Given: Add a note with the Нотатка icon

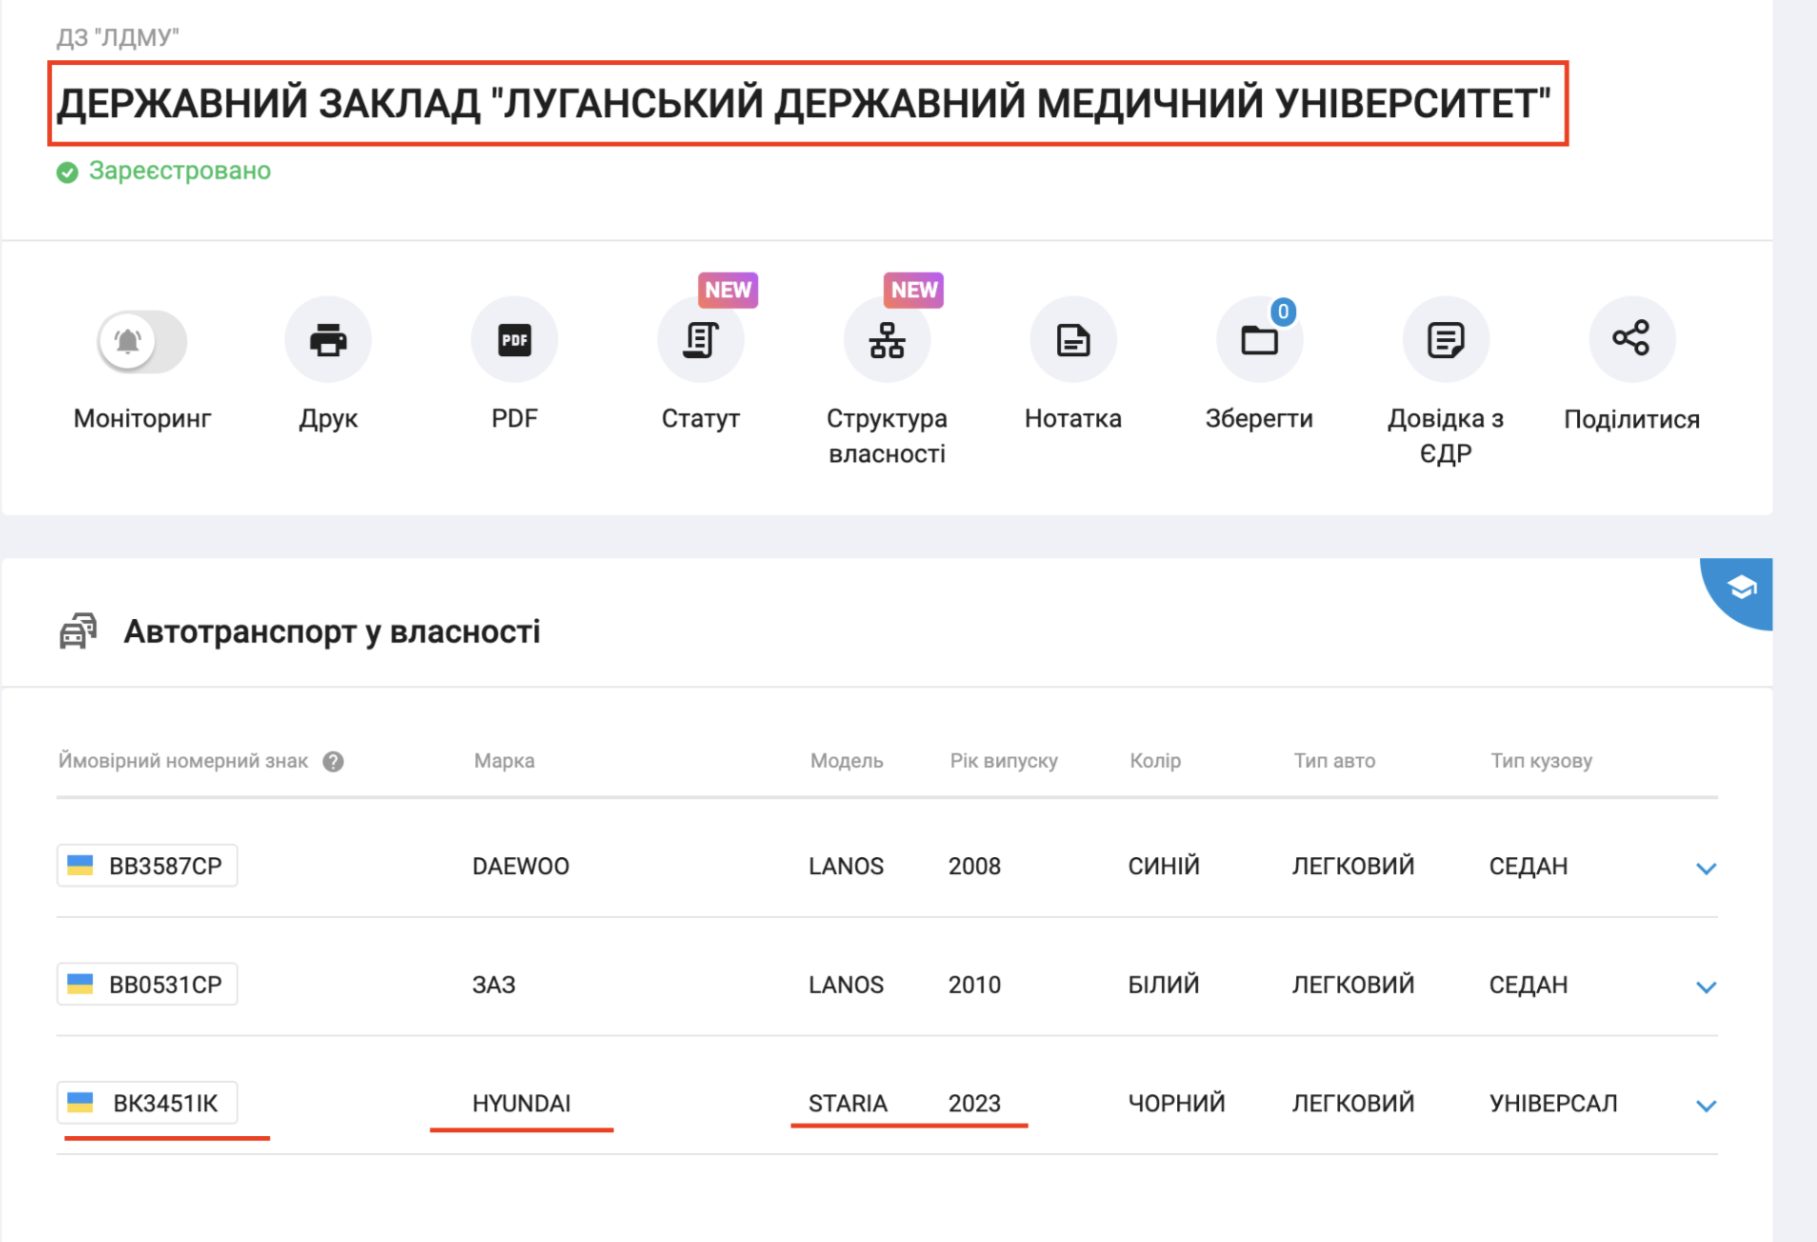Looking at the screenshot, I should click(1073, 340).
